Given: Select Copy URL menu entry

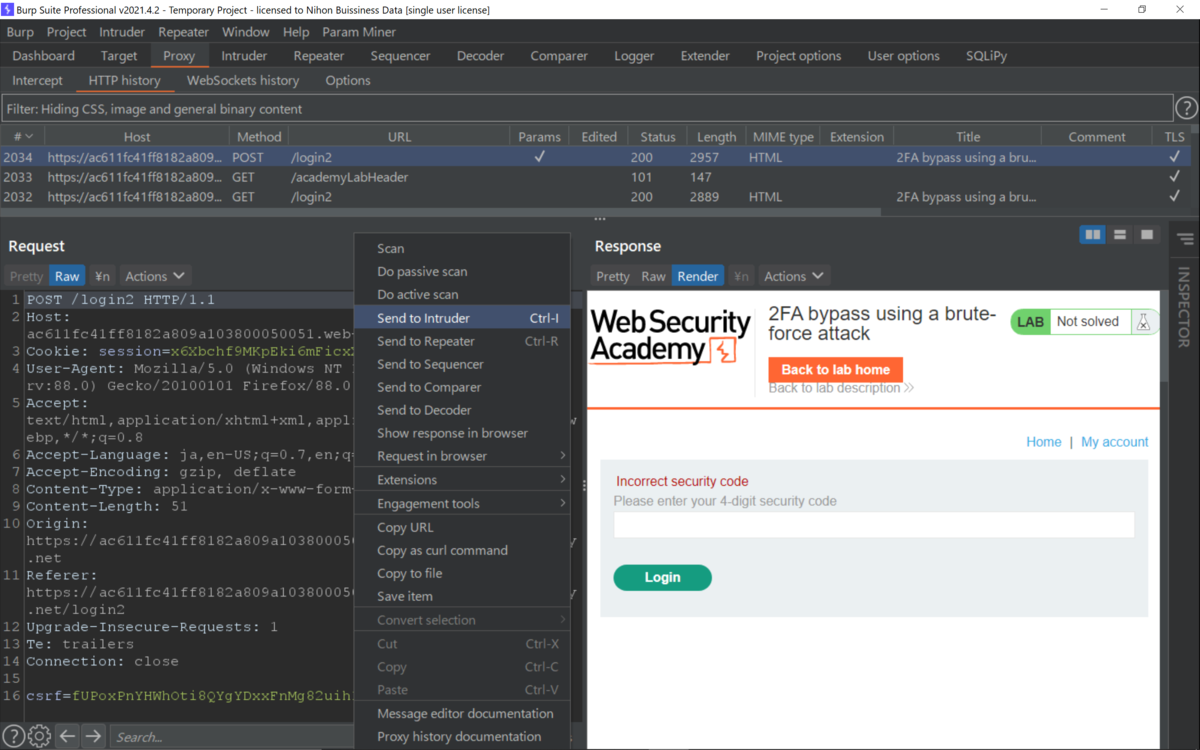Looking at the screenshot, I should [462, 527].
